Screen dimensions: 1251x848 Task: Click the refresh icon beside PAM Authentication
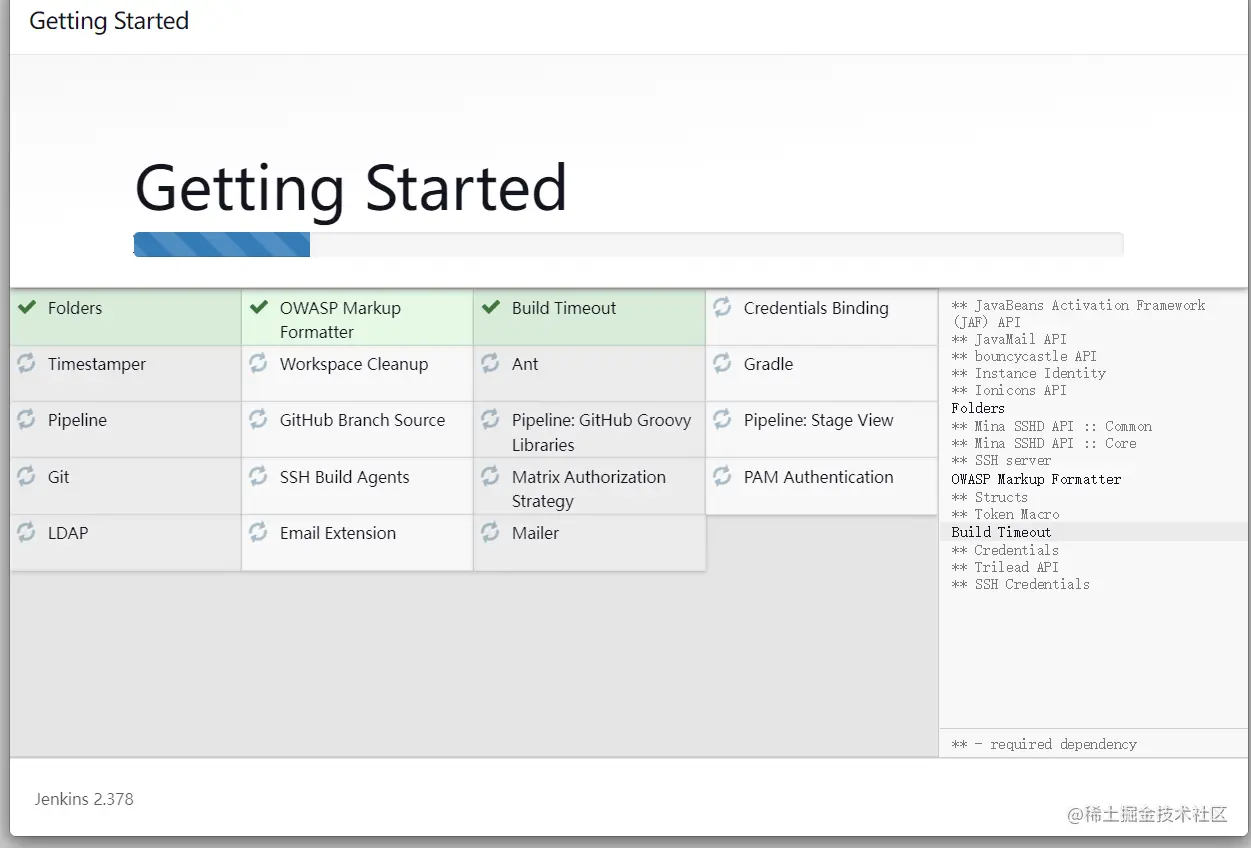click(722, 476)
